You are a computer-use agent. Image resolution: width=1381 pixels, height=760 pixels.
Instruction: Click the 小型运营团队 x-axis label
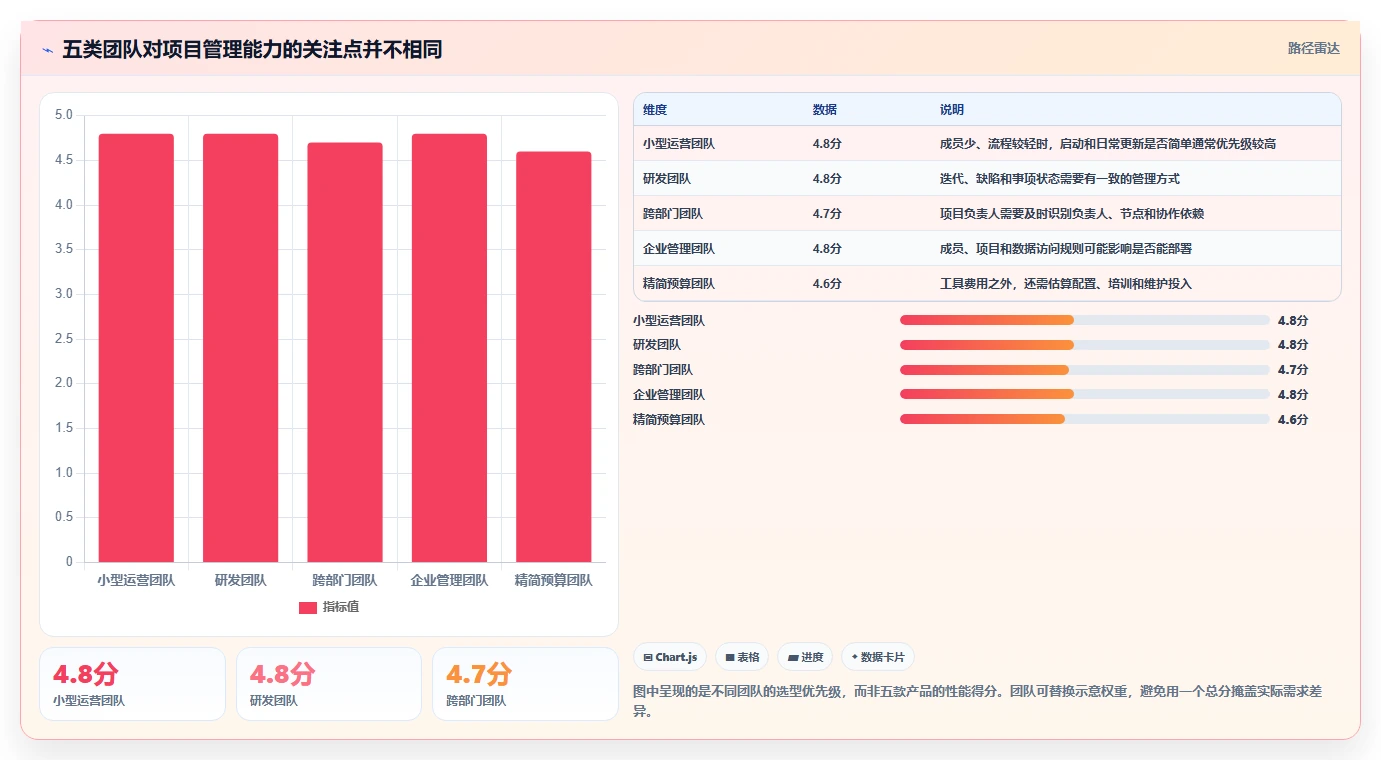click(136, 580)
